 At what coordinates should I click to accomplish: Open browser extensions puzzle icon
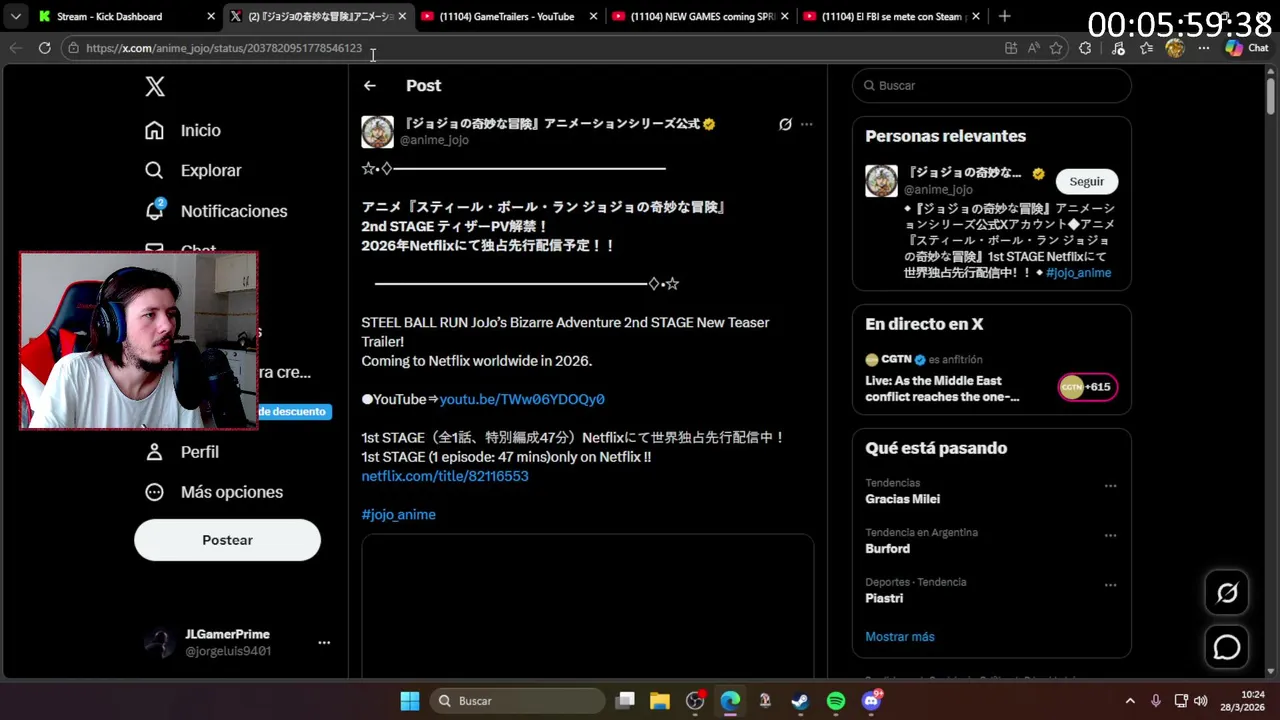1085,48
